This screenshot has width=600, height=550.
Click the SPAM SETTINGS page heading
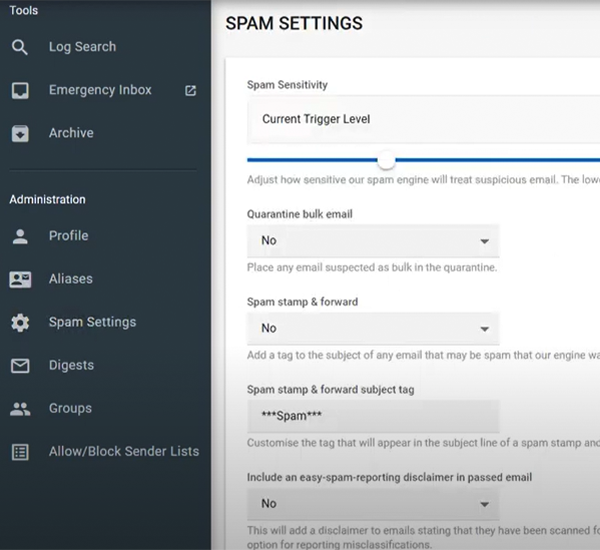(x=294, y=23)
